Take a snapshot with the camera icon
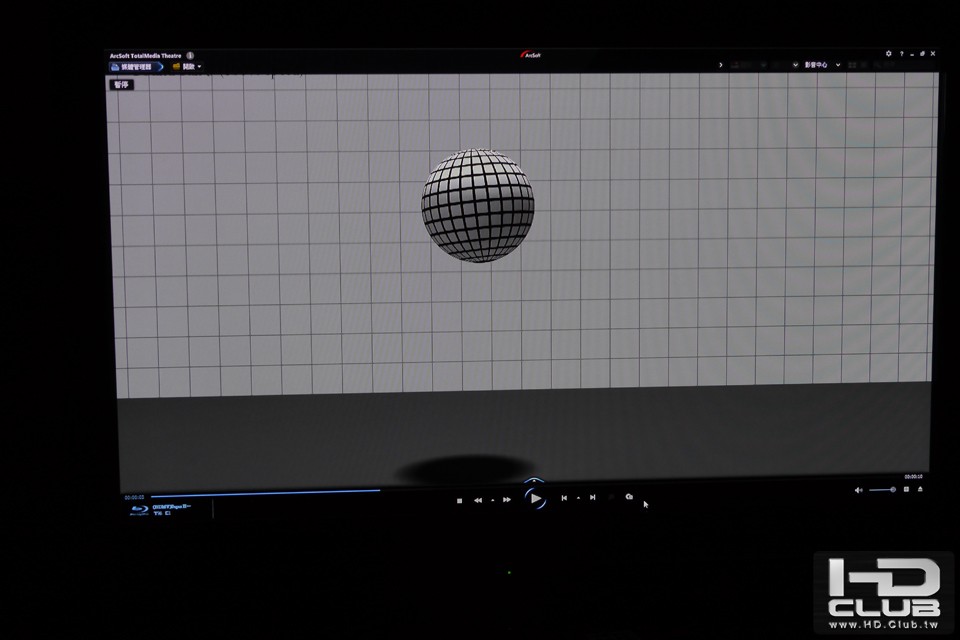This screenshot has height=640, width=960. coord(629,497)
